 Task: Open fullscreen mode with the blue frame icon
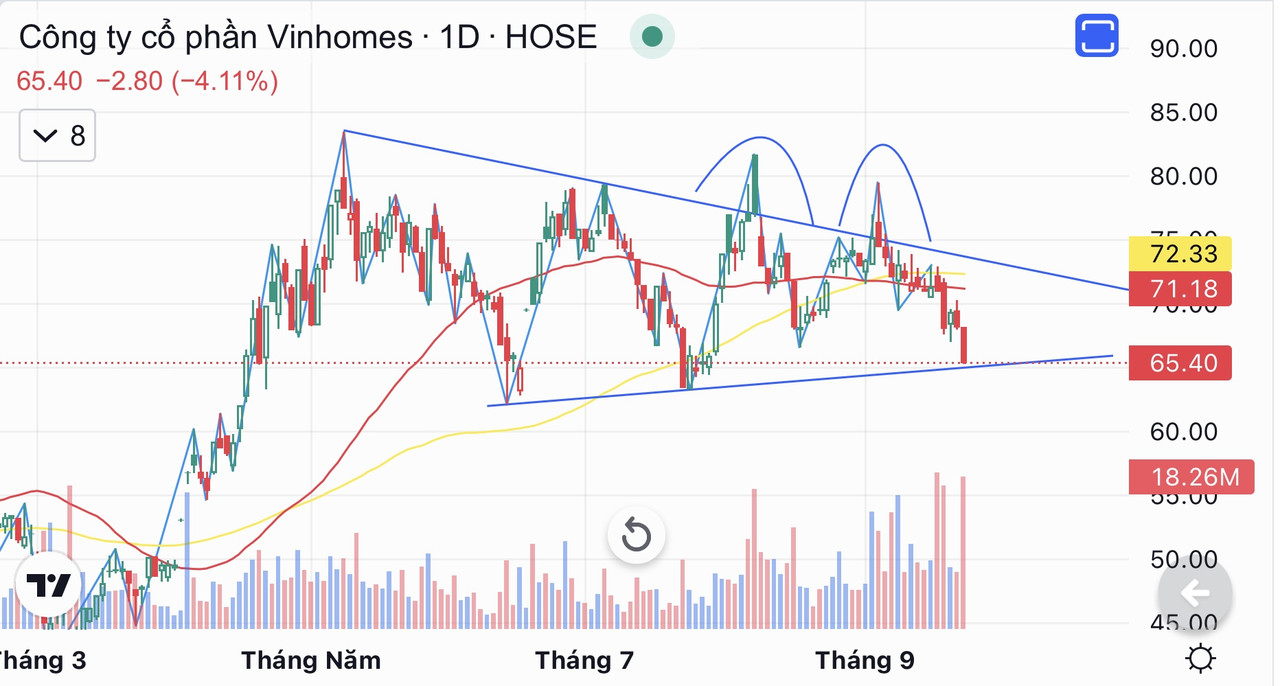click(1097, 37)
